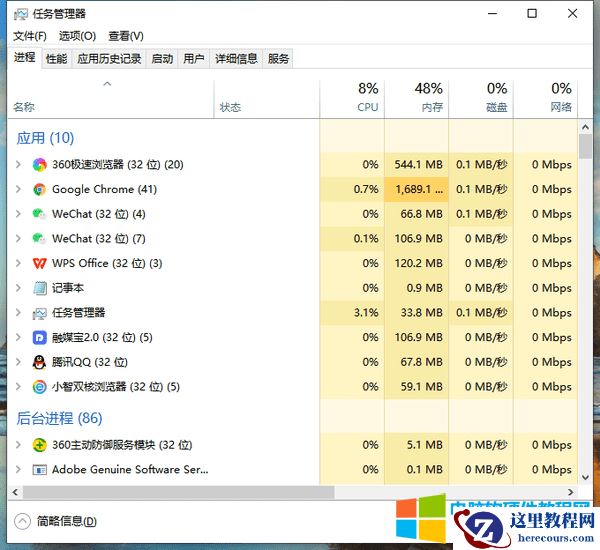Click the 记事本 notepad icon
The height and width of the screenshot is (550, 600).
(x=39, y=288)
